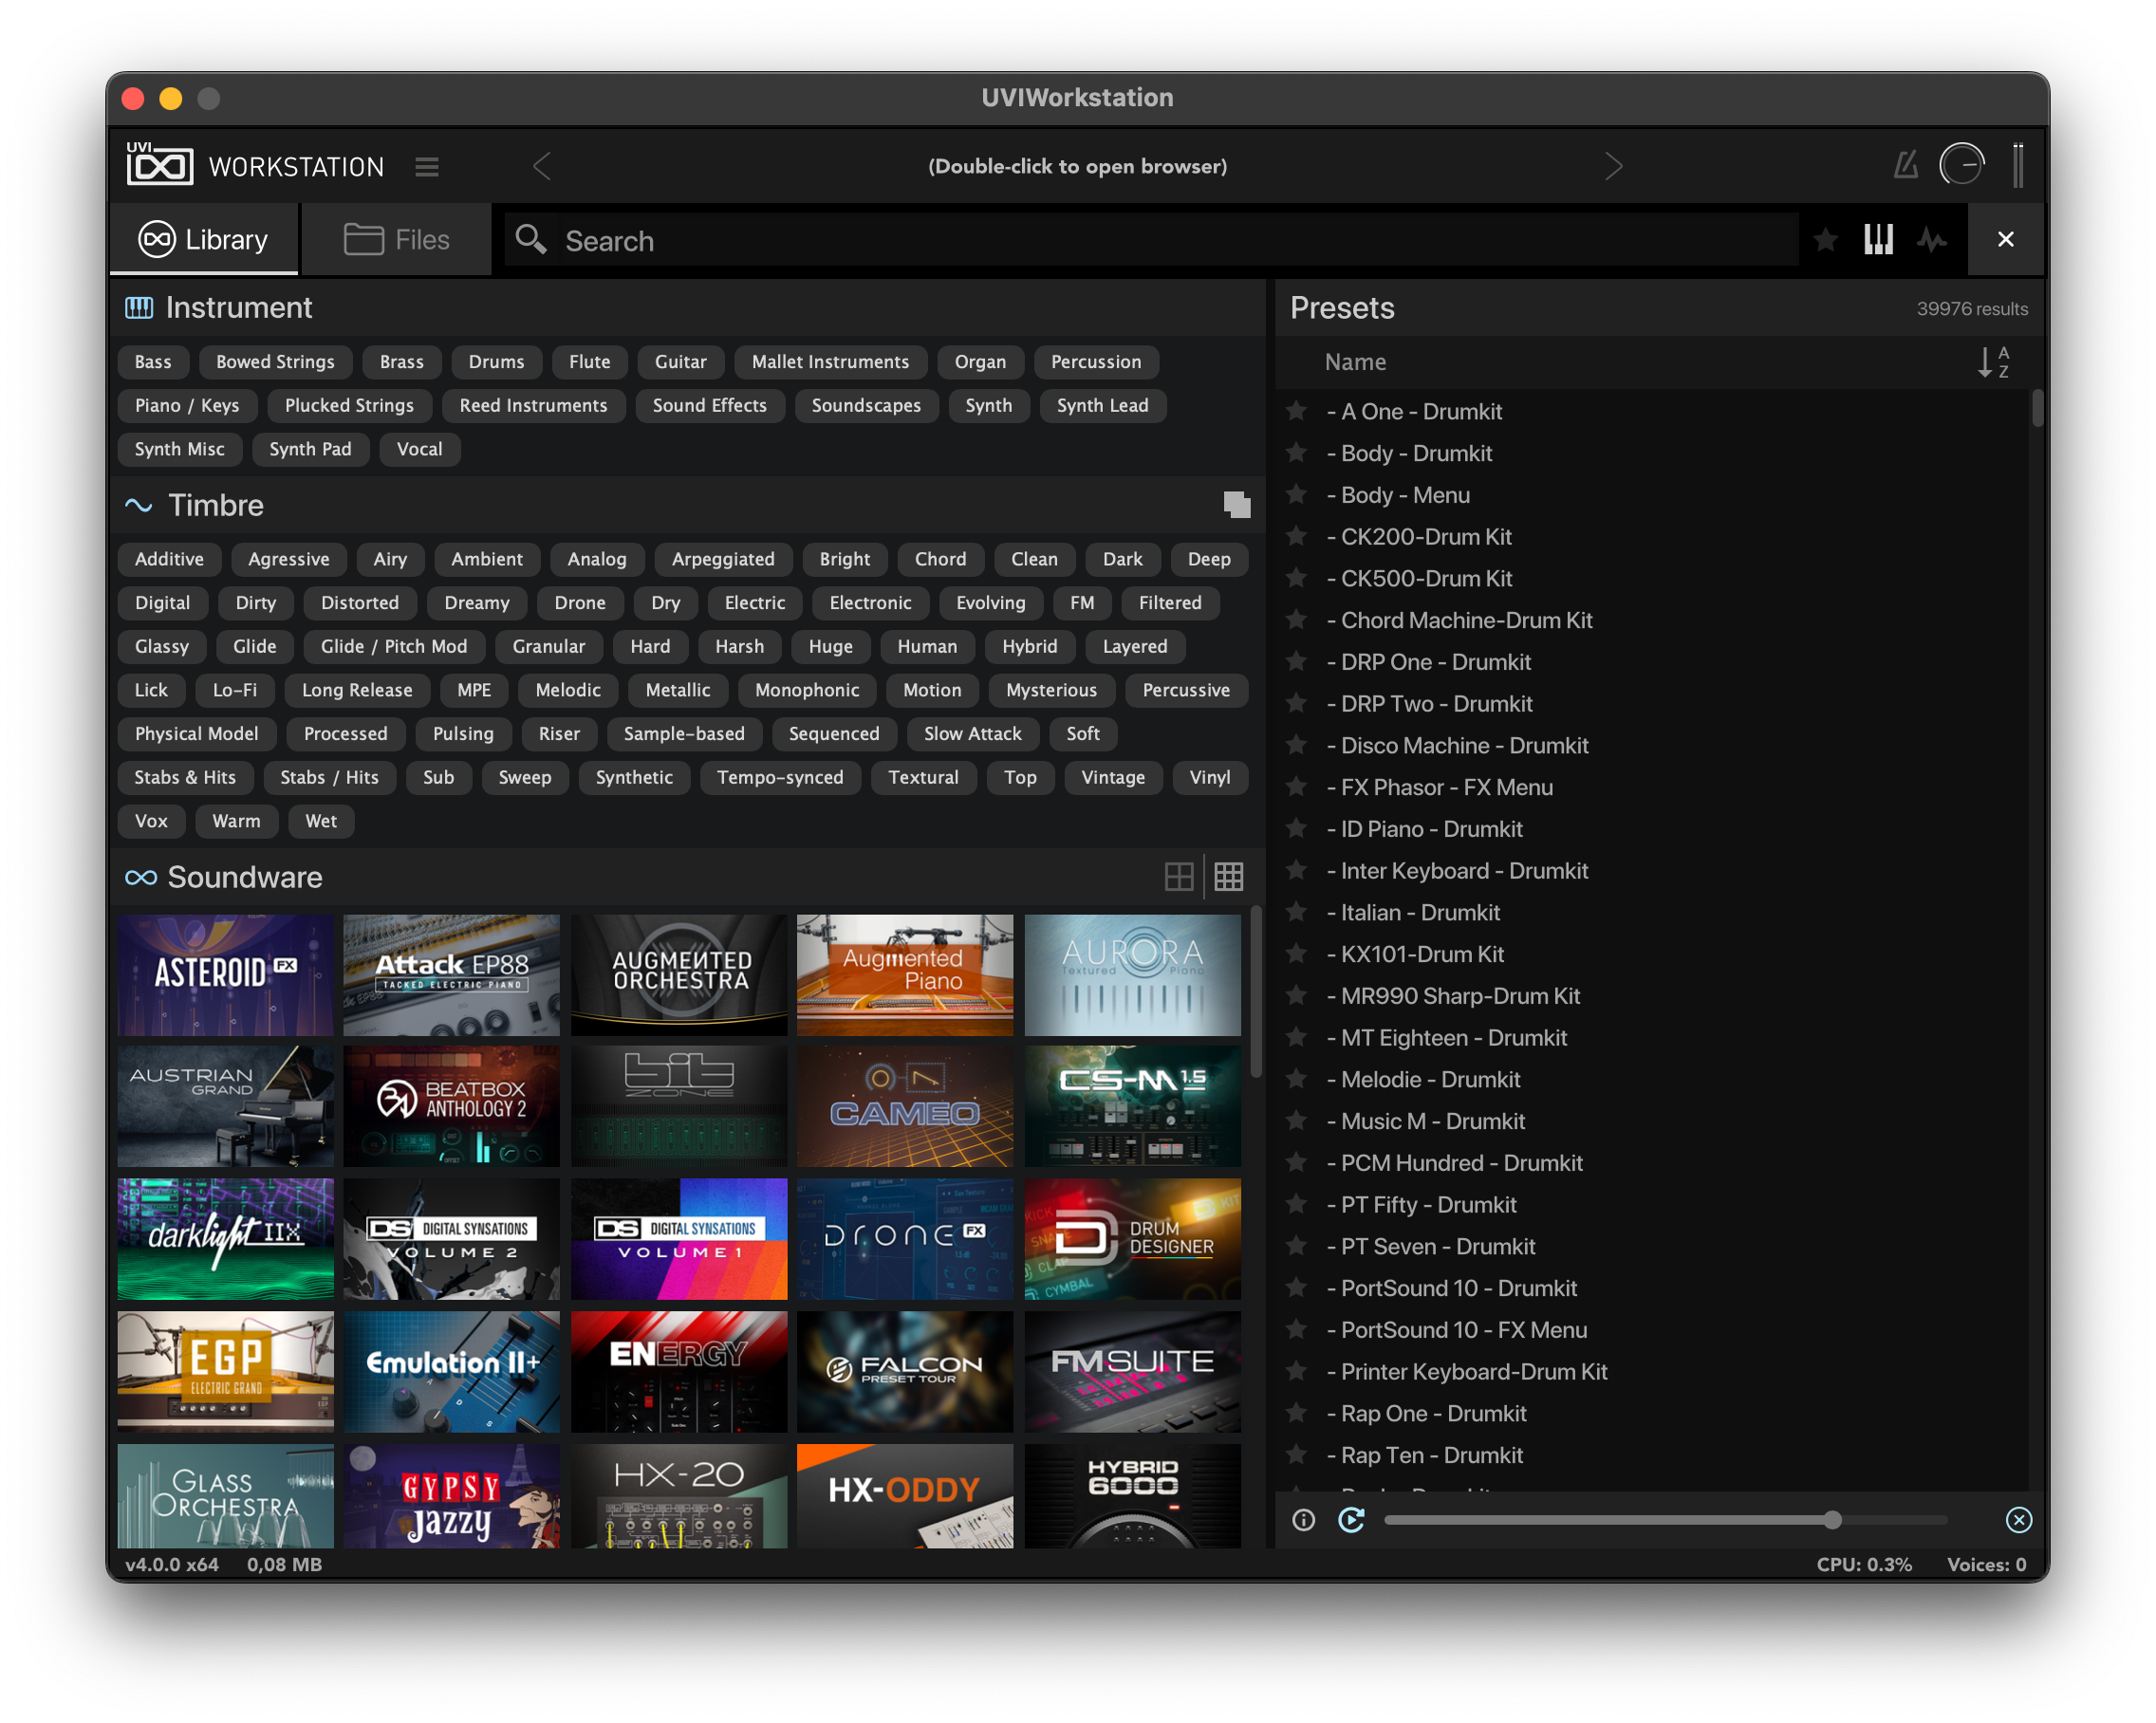Open the hamburger main menu
The image size is (2156, 1723).
(427, 167)
